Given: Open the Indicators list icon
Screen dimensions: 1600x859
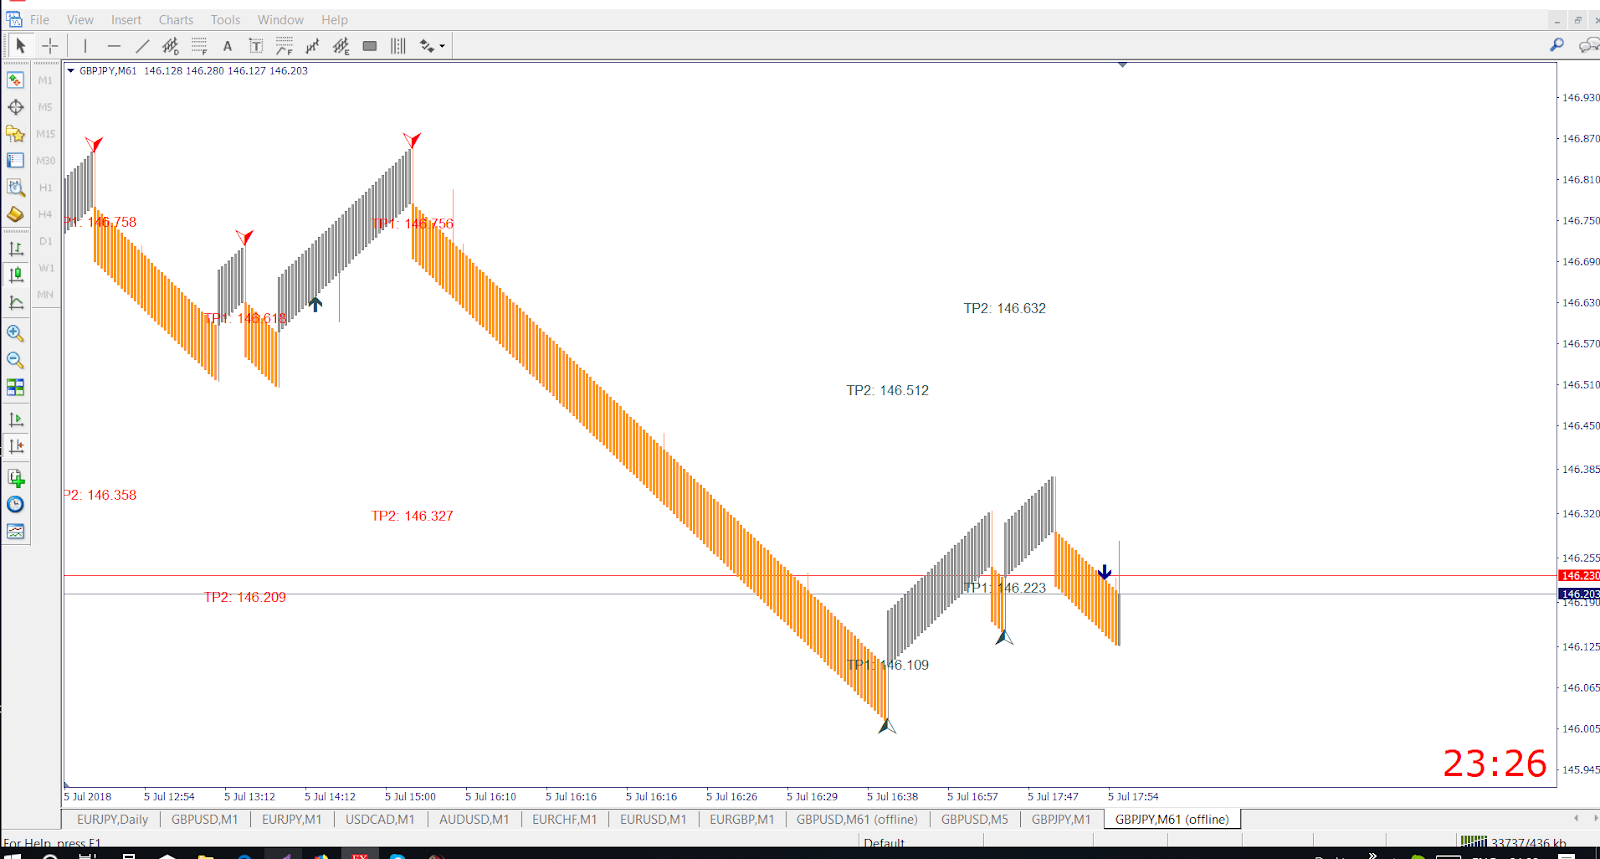Looking at the screenshot, I should coord(15,478).
